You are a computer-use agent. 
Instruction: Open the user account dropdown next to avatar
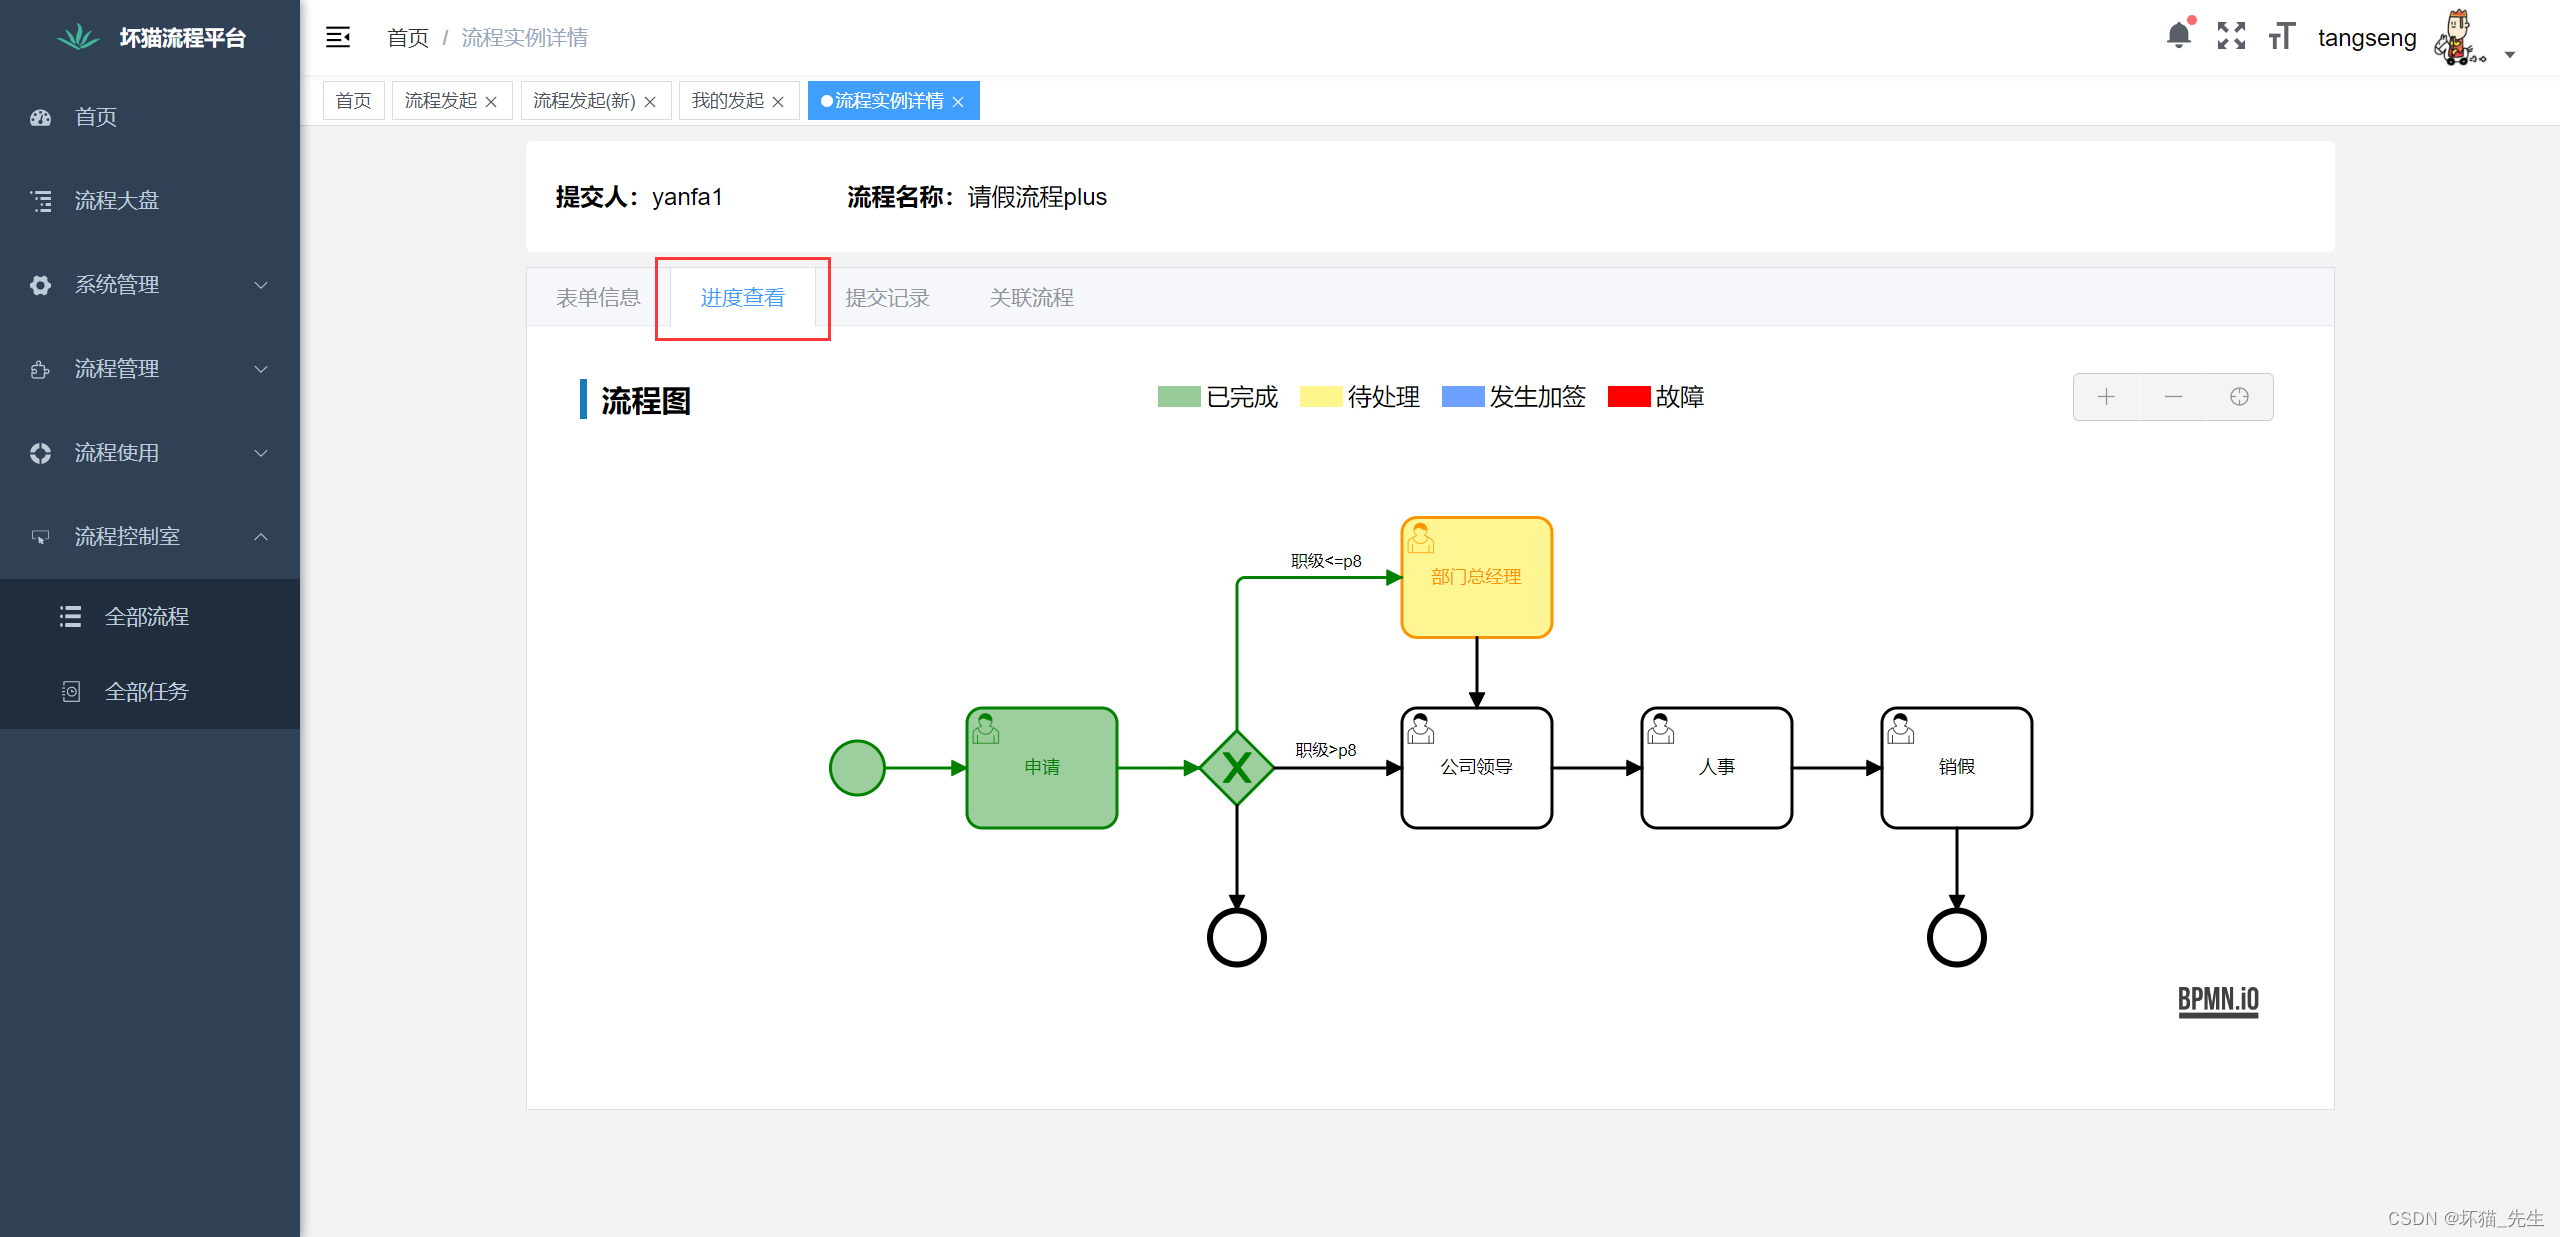[2511, 55]
